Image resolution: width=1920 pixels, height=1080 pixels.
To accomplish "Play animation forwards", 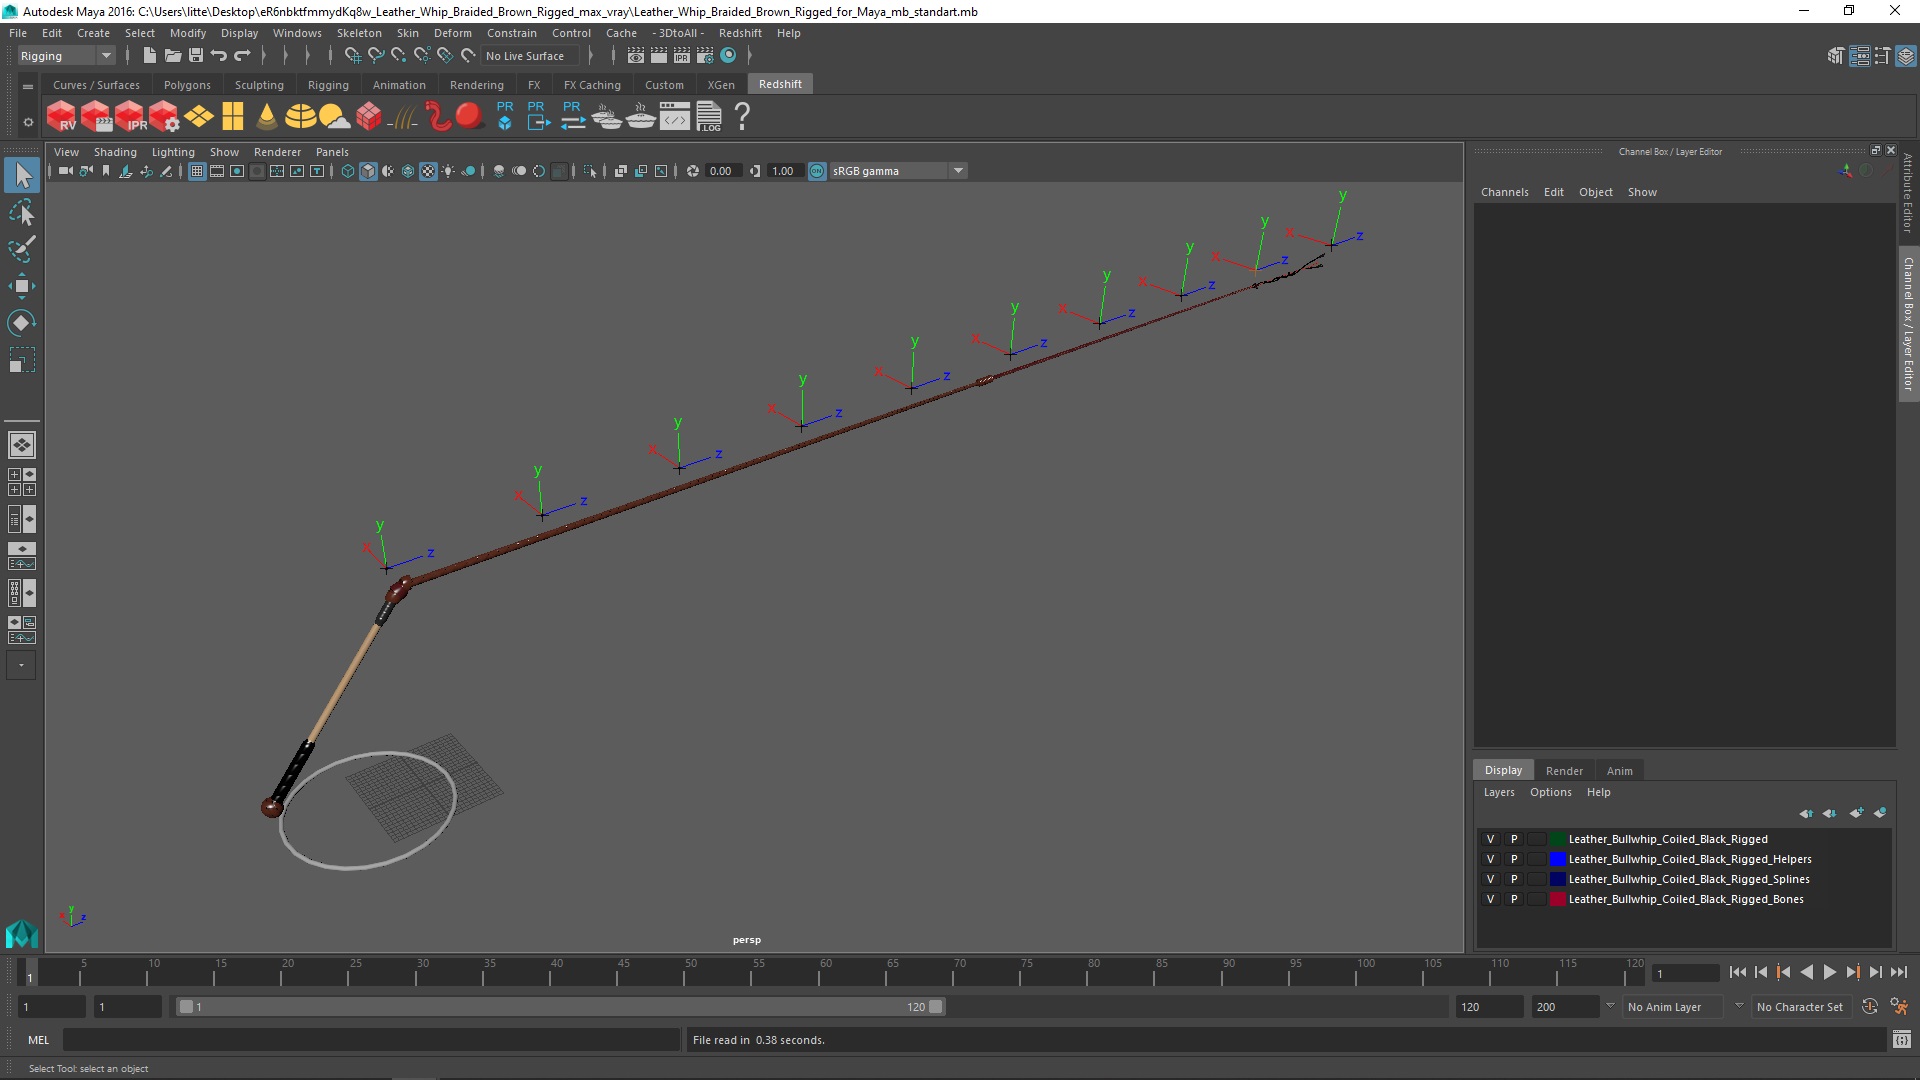I will pos(1829,972).
